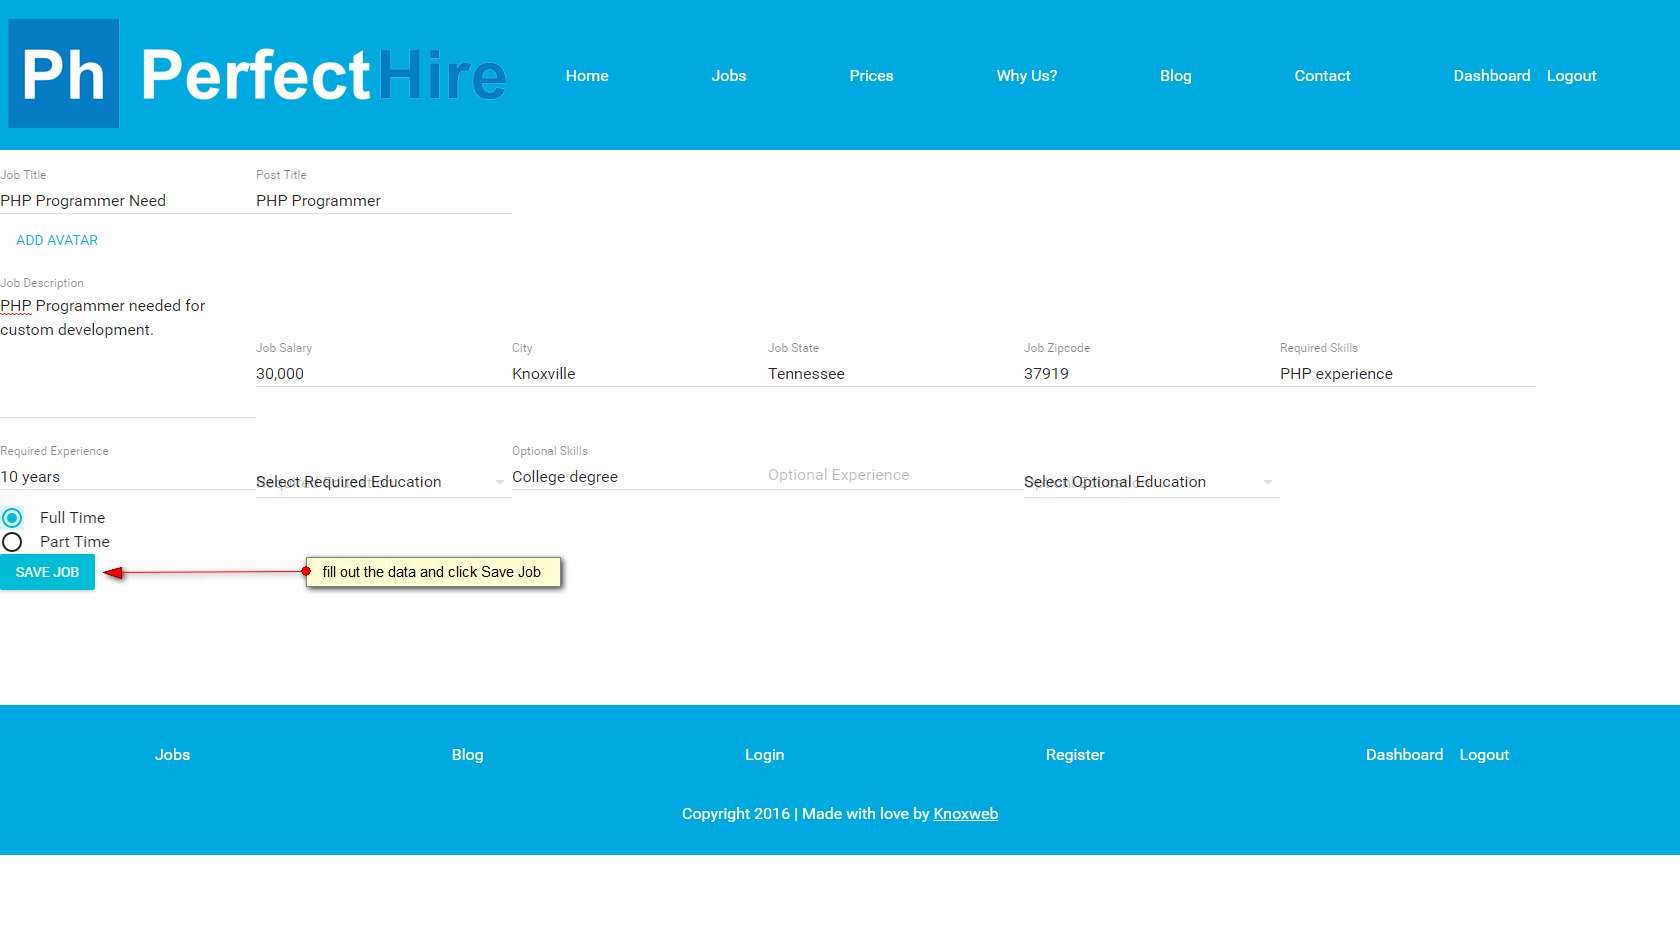The width and height of the screenshot is (1680, 925).
Task: Select the Part Time radio button
Action: (x=12, y=542)
